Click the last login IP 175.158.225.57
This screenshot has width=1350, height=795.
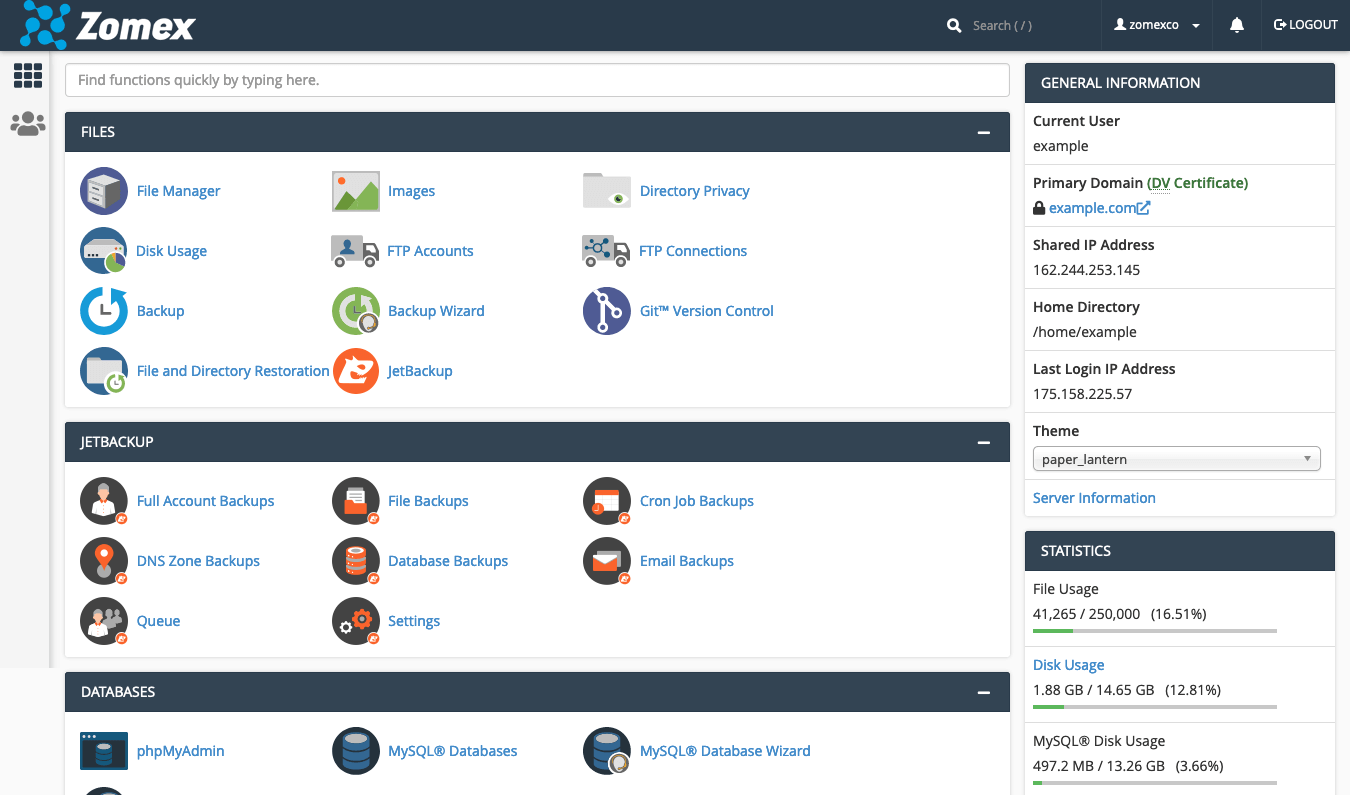(1082, 394)
